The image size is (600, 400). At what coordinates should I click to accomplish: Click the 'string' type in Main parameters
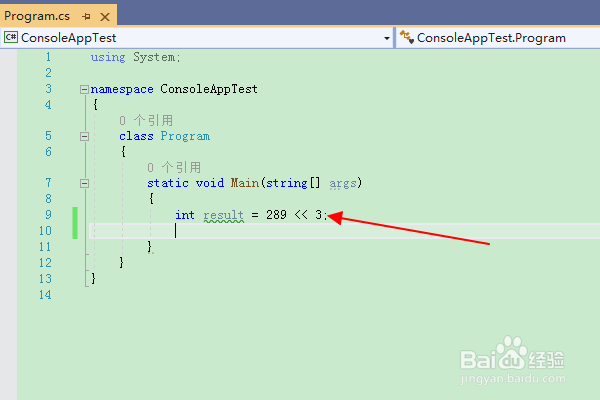pos(287,183)
